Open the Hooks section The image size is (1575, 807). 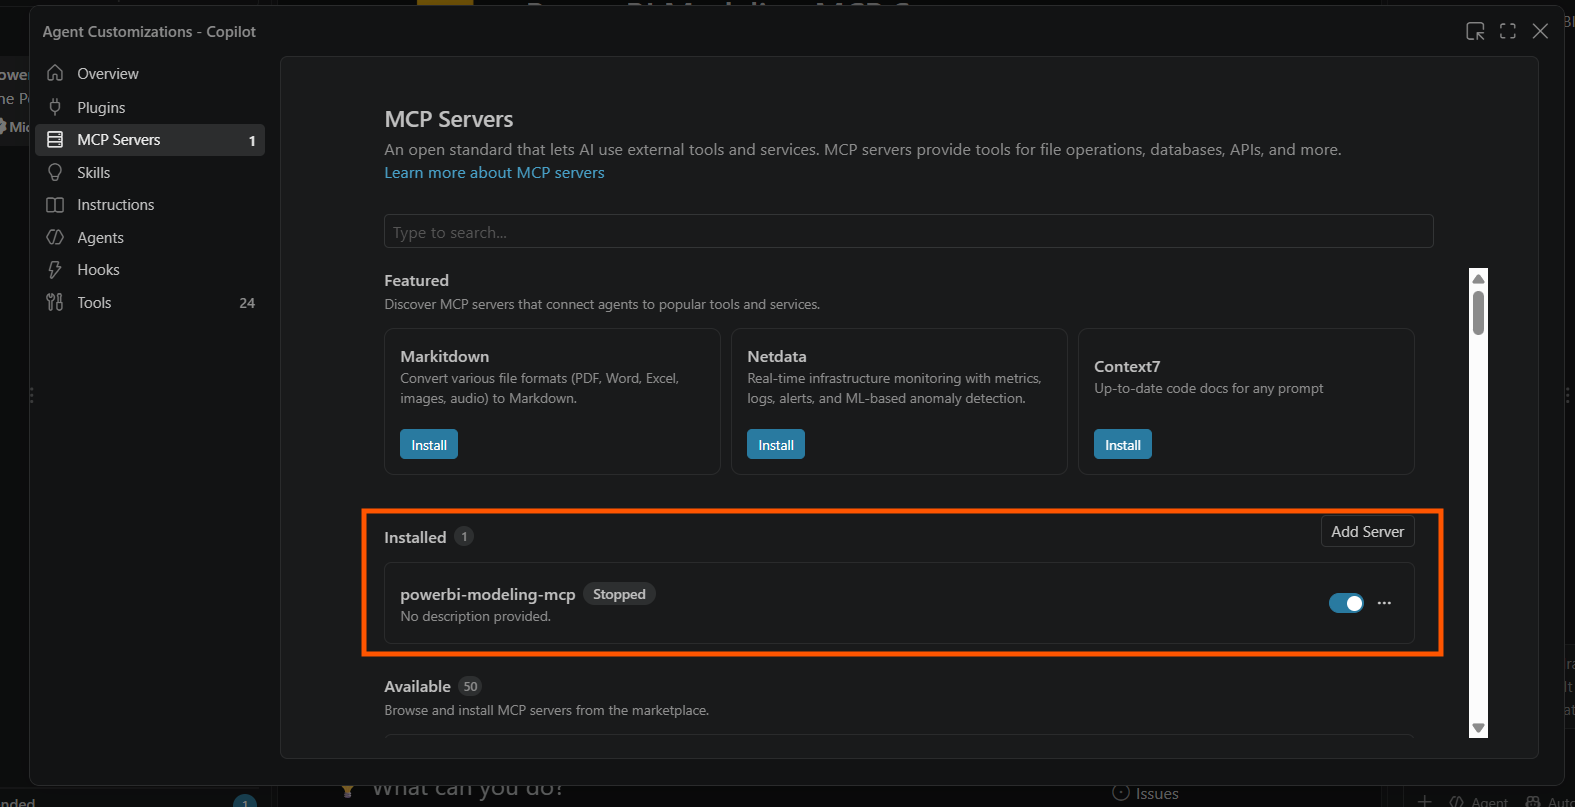(x=150, y=270)
